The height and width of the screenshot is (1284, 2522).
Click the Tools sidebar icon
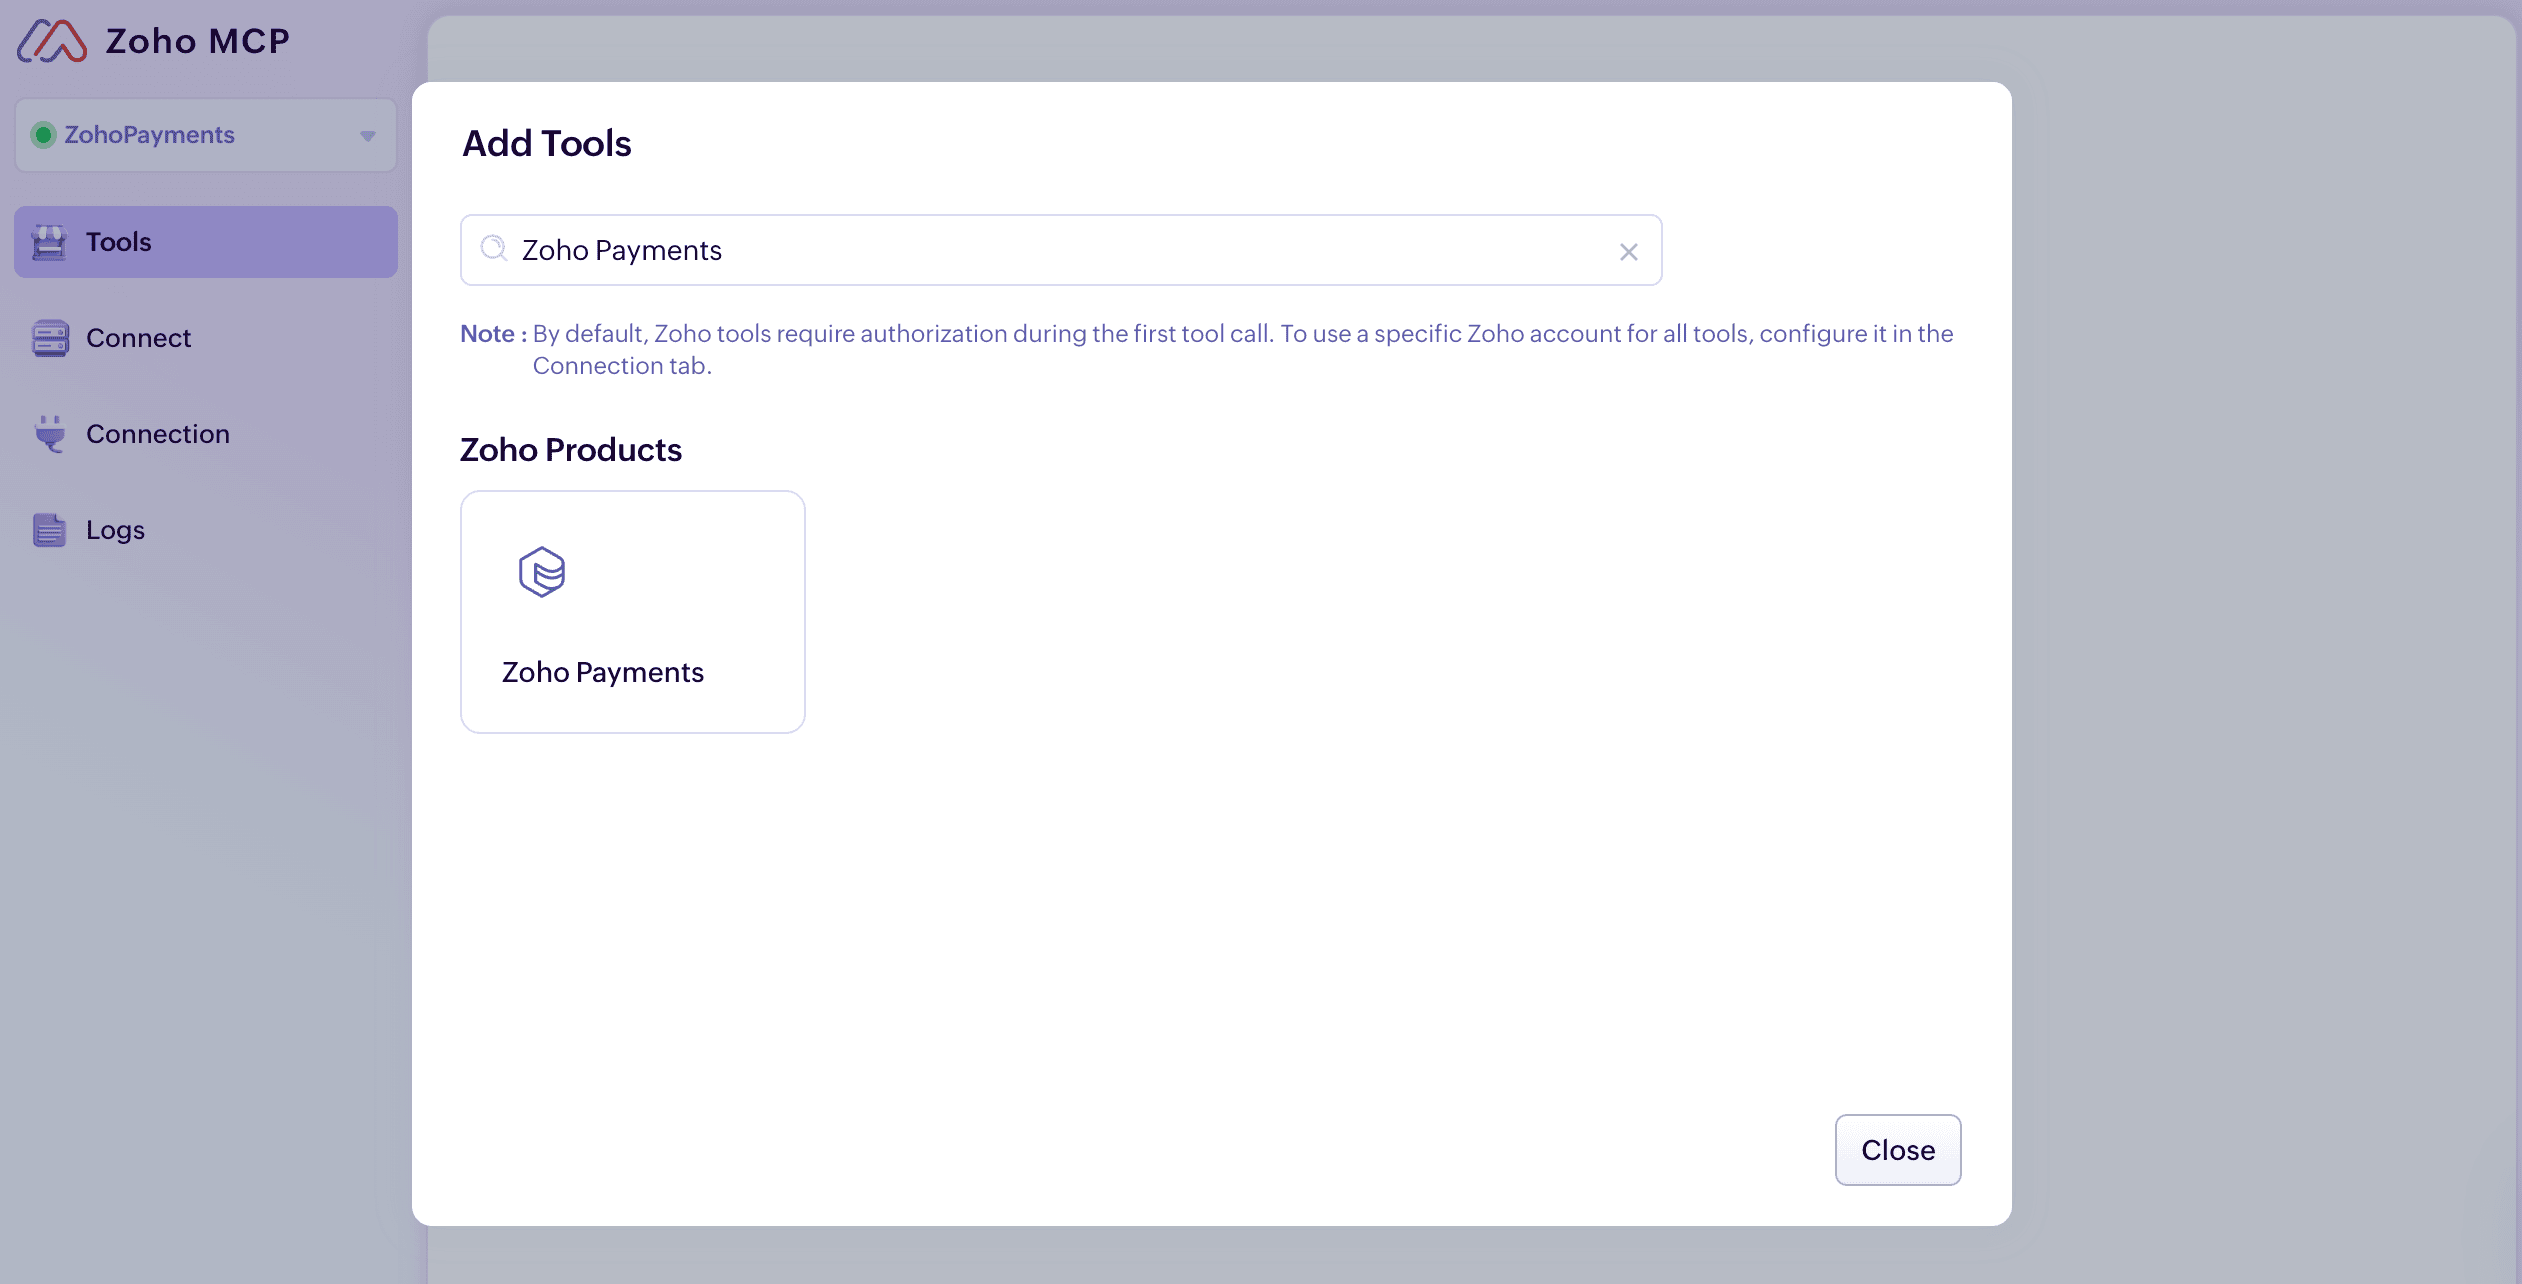[49, 242]
